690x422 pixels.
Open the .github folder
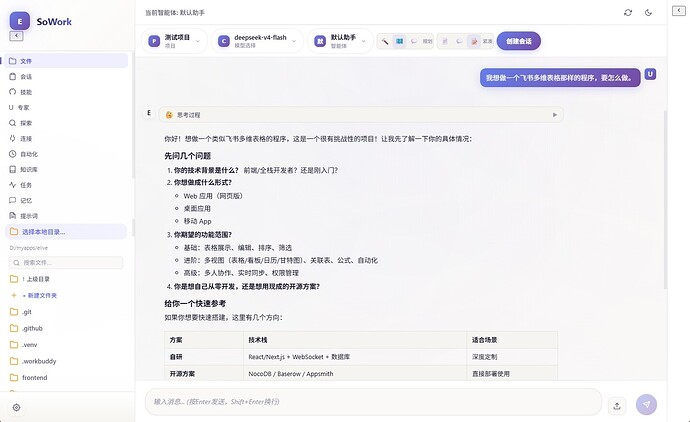tap(66, 328)
